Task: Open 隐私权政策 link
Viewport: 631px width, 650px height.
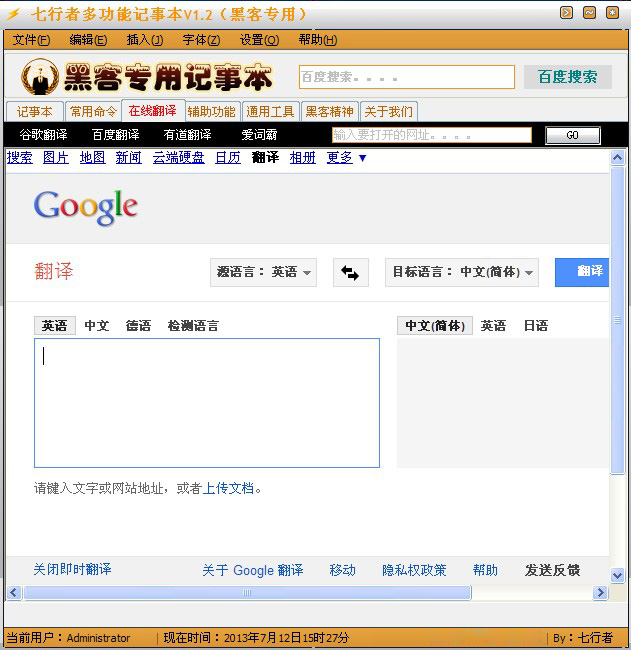Action: [414, 570]
